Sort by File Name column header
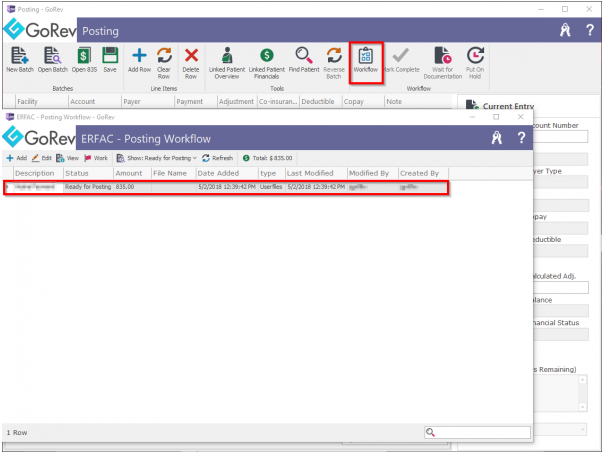This screenshot has width=604, height=453. tap(174, 173)
